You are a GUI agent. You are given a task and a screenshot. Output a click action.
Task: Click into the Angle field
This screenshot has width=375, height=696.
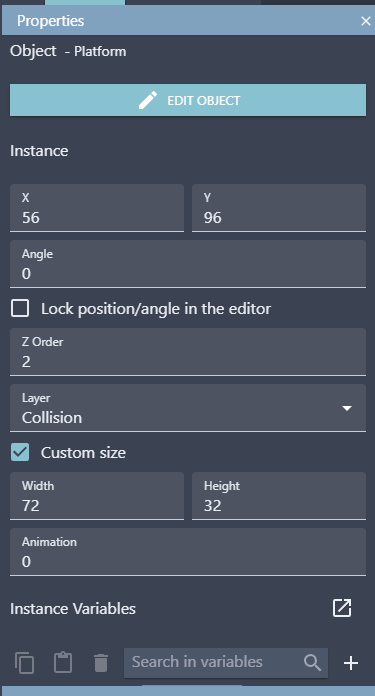click(x=188, y=264)
